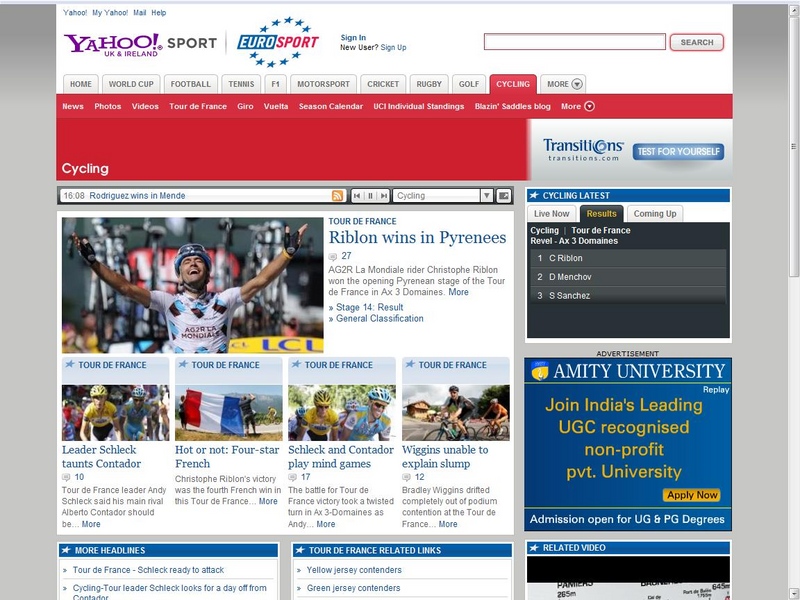The width and height of the screenshot is (800, 600).
Task: Click into the search text field
Action: pos(574,42)
